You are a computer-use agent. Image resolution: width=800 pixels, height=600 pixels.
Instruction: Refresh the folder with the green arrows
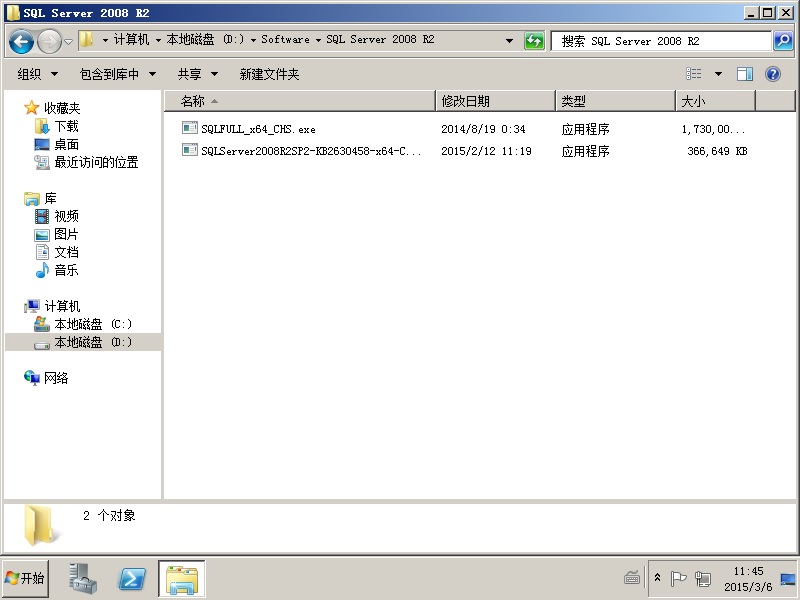click(x=534, y=41)
